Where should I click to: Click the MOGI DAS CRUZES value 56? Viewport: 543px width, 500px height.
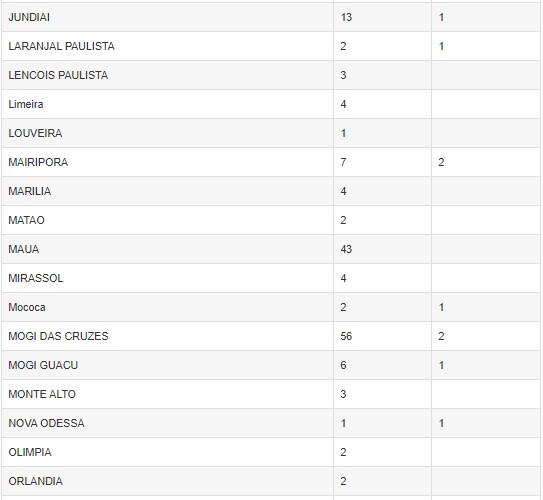[346, 336]
